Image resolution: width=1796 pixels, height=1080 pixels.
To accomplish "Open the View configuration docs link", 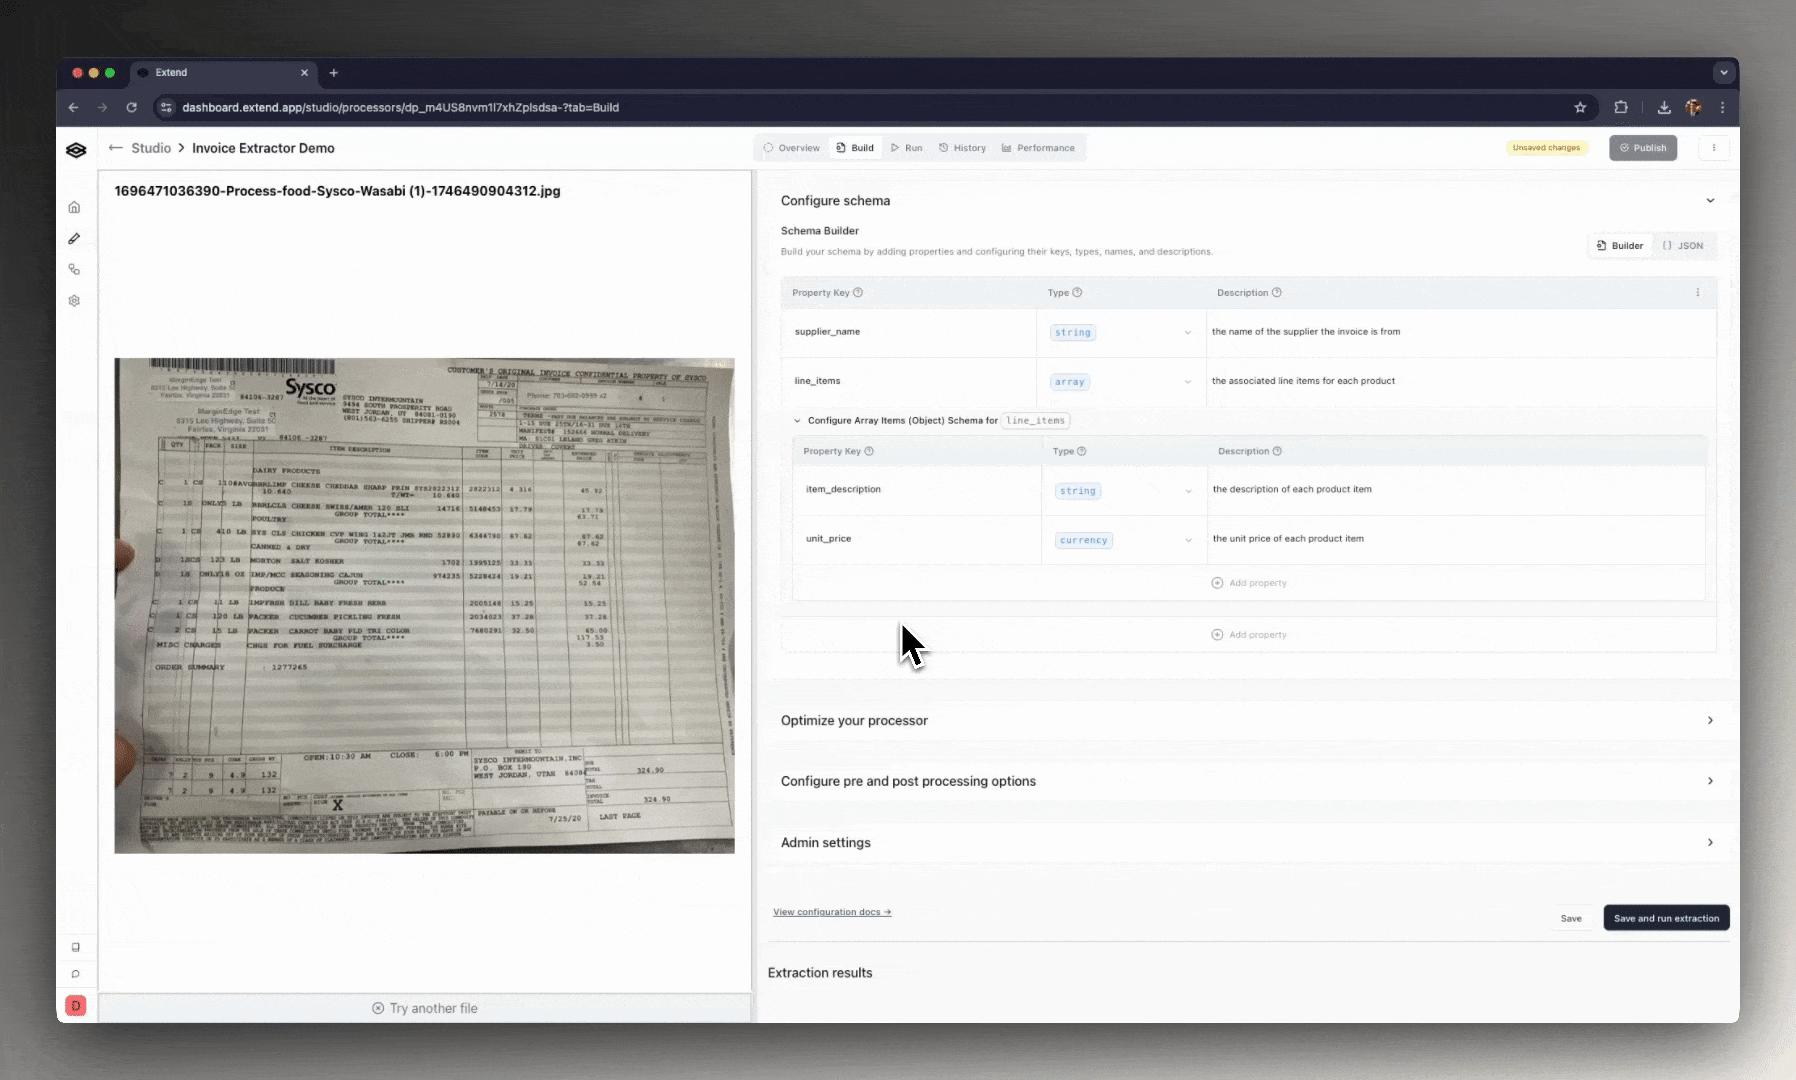I will click(x=831, y=912).
